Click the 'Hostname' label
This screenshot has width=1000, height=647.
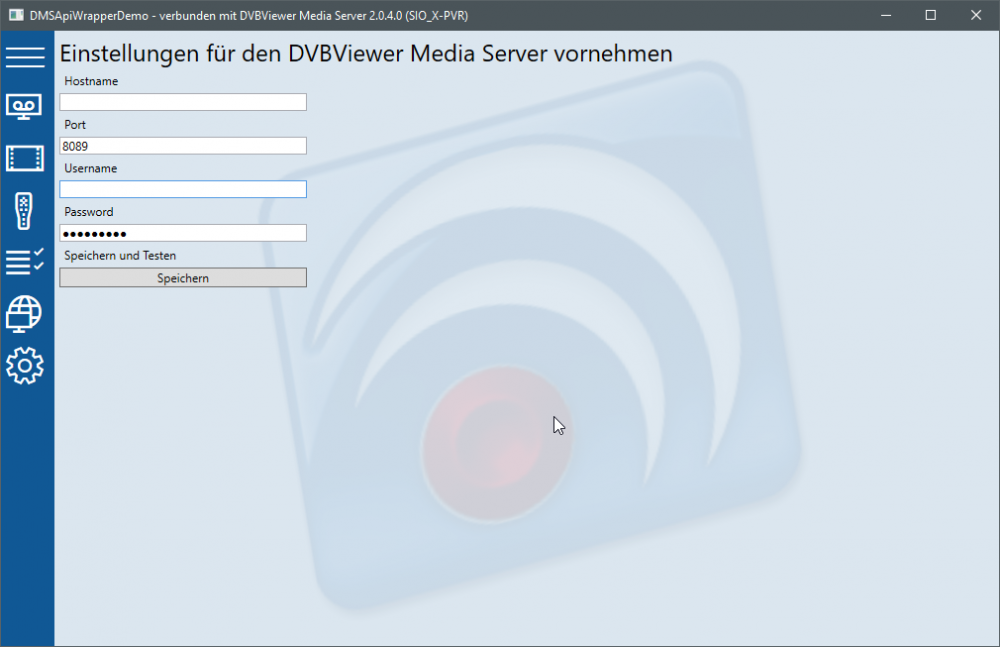click(x=91, y=81)
